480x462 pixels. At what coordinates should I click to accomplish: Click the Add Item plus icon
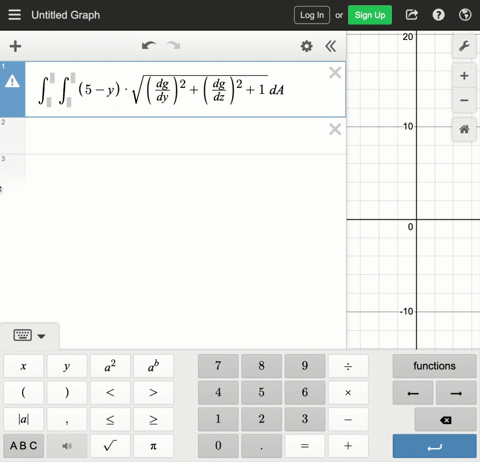15,46
